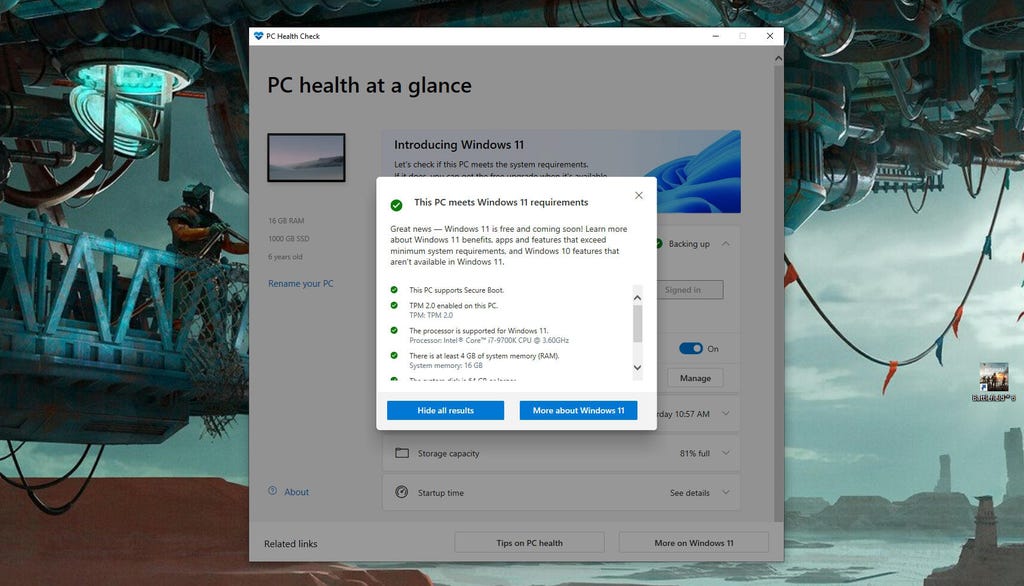Click the PC Health Check heart icon
Image resolution: width=1024 pixels, height=586 pixels.
[258, 36]
